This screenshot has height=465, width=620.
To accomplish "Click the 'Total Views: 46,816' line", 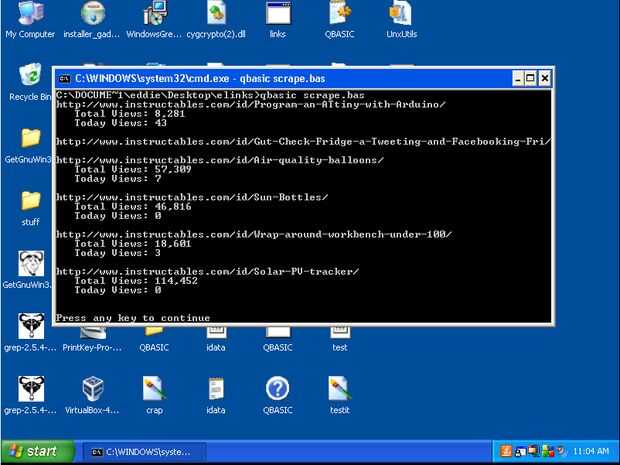I will point(133,207).
